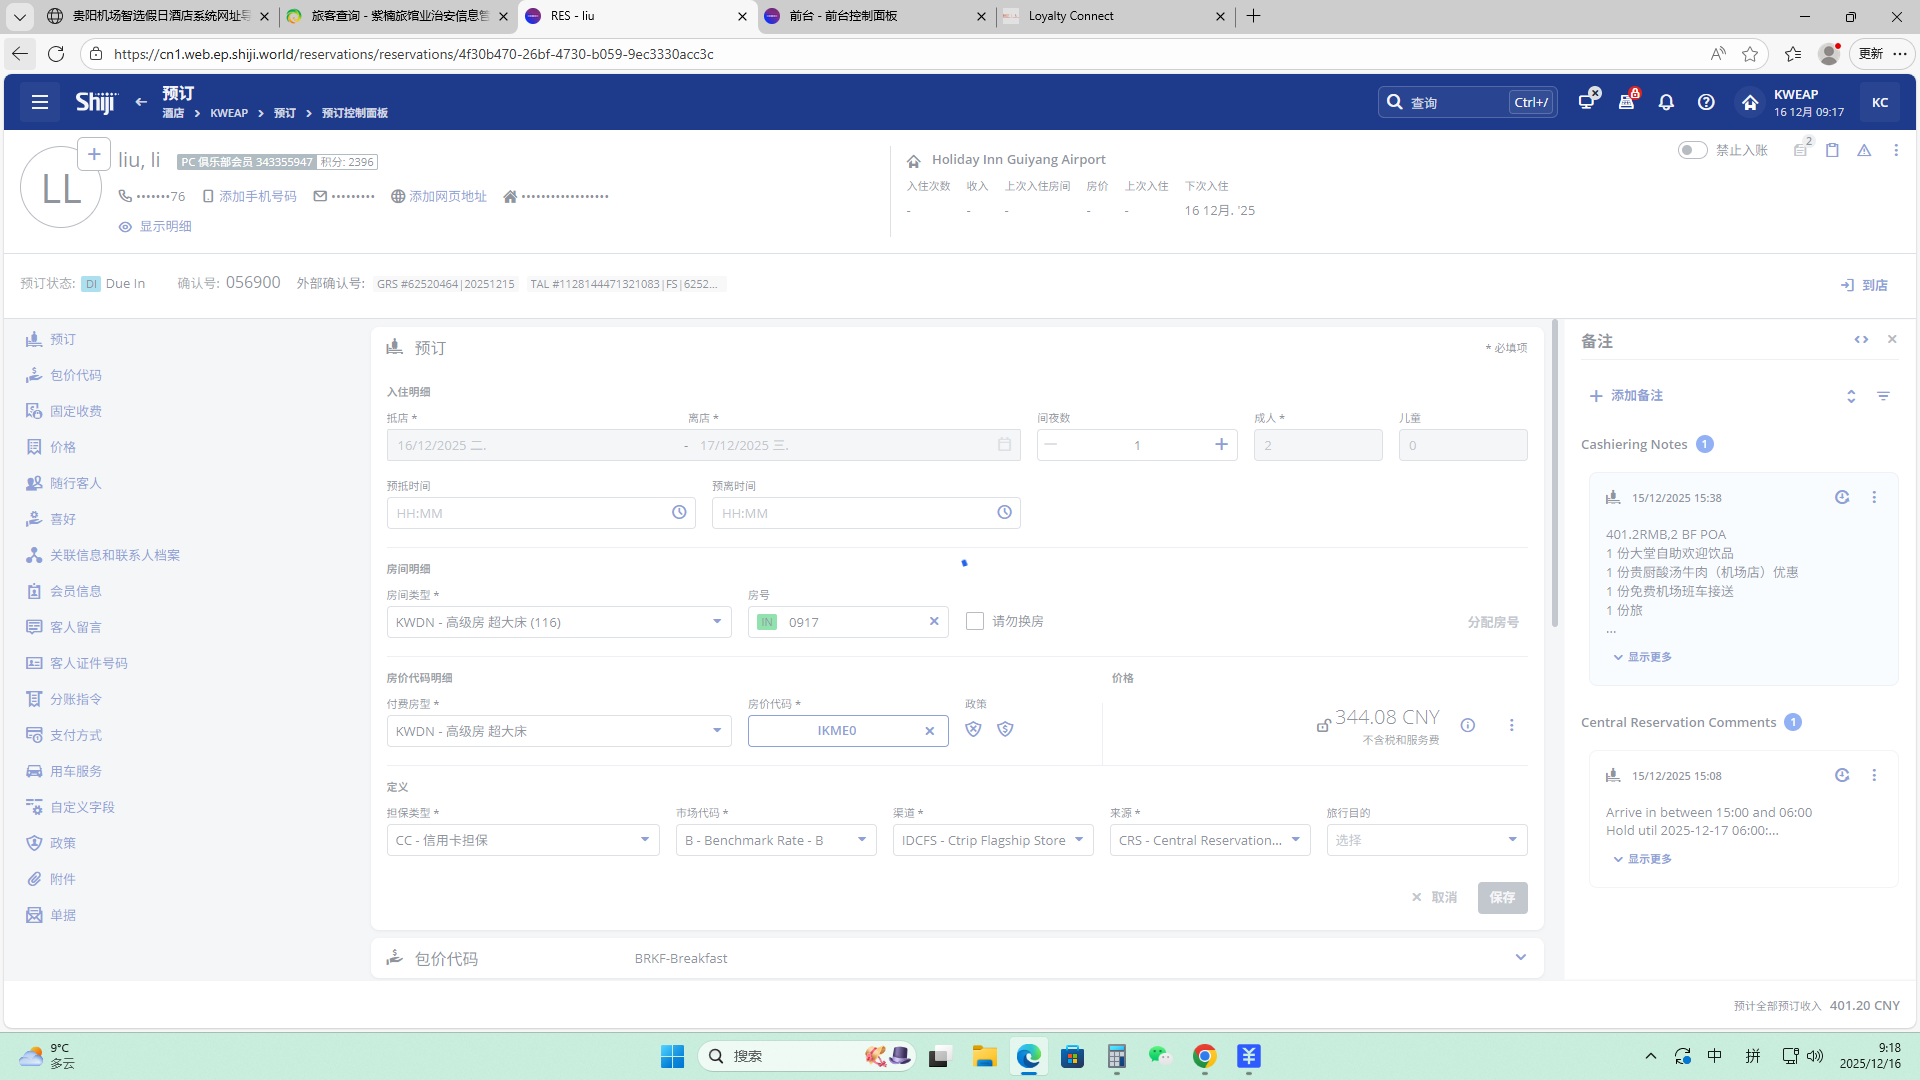Select 支付方式 in left sidebar

point(76,735)
